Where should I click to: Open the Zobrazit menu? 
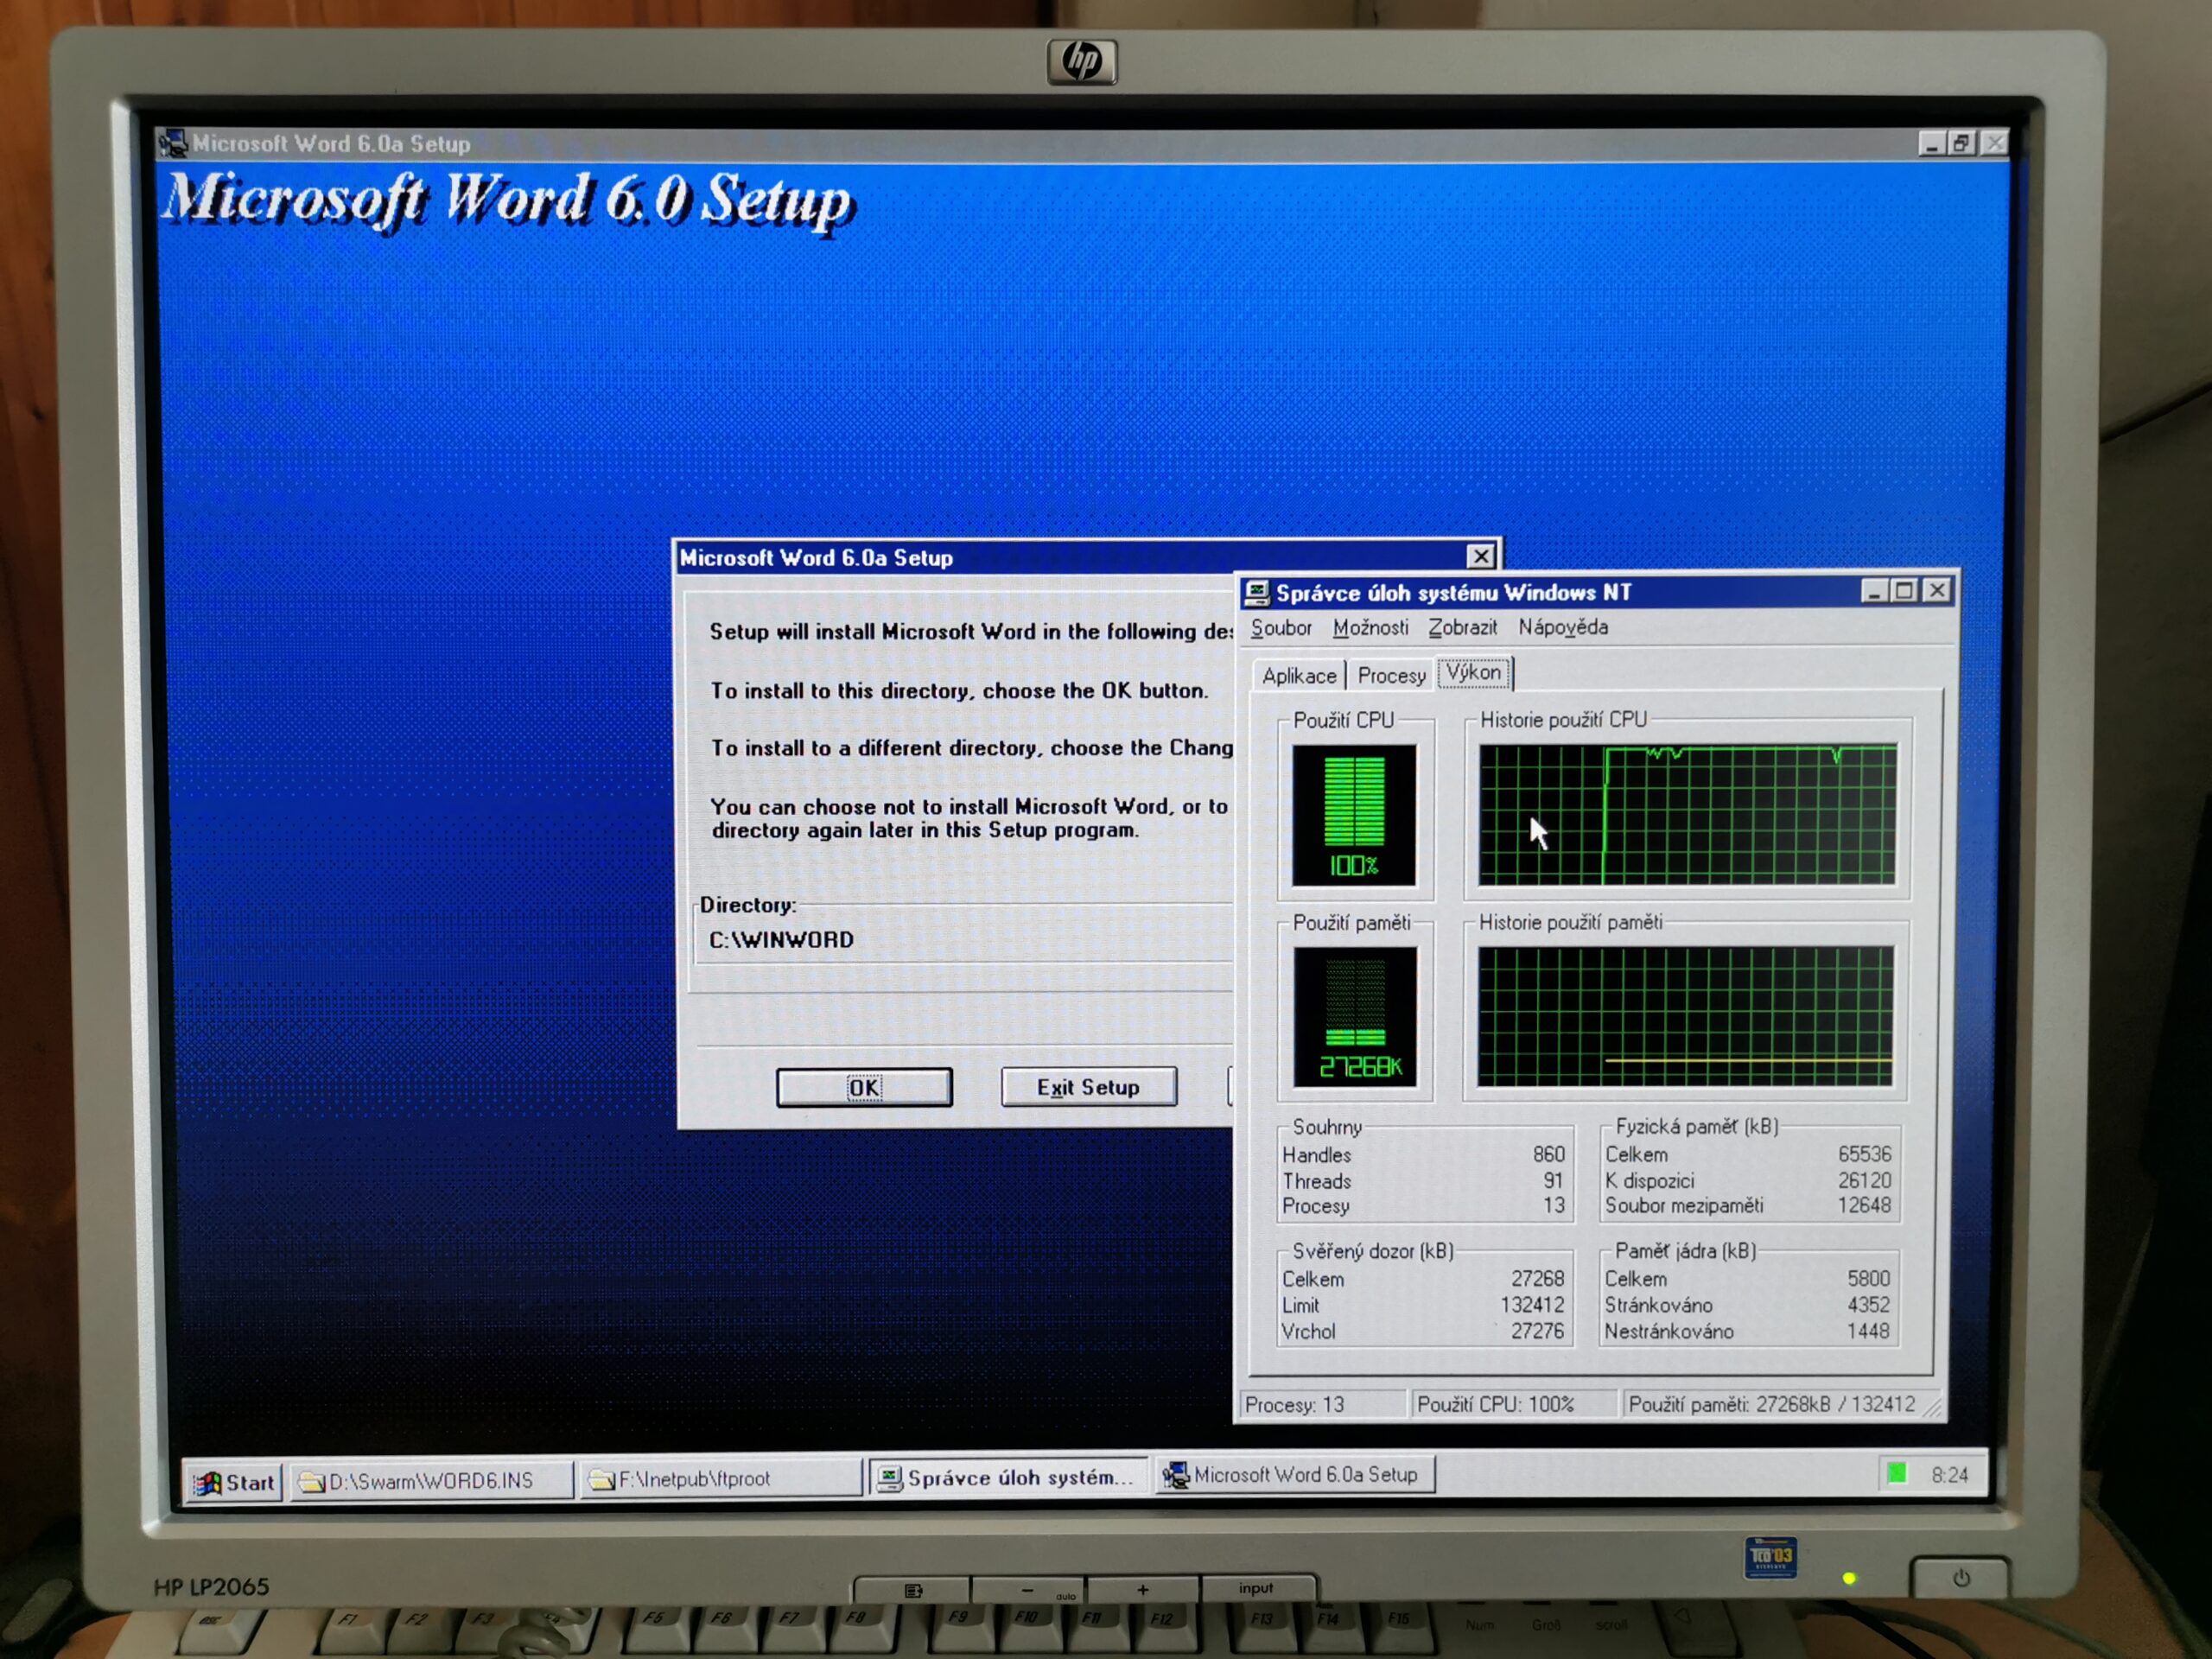[x=1462, y=628]
